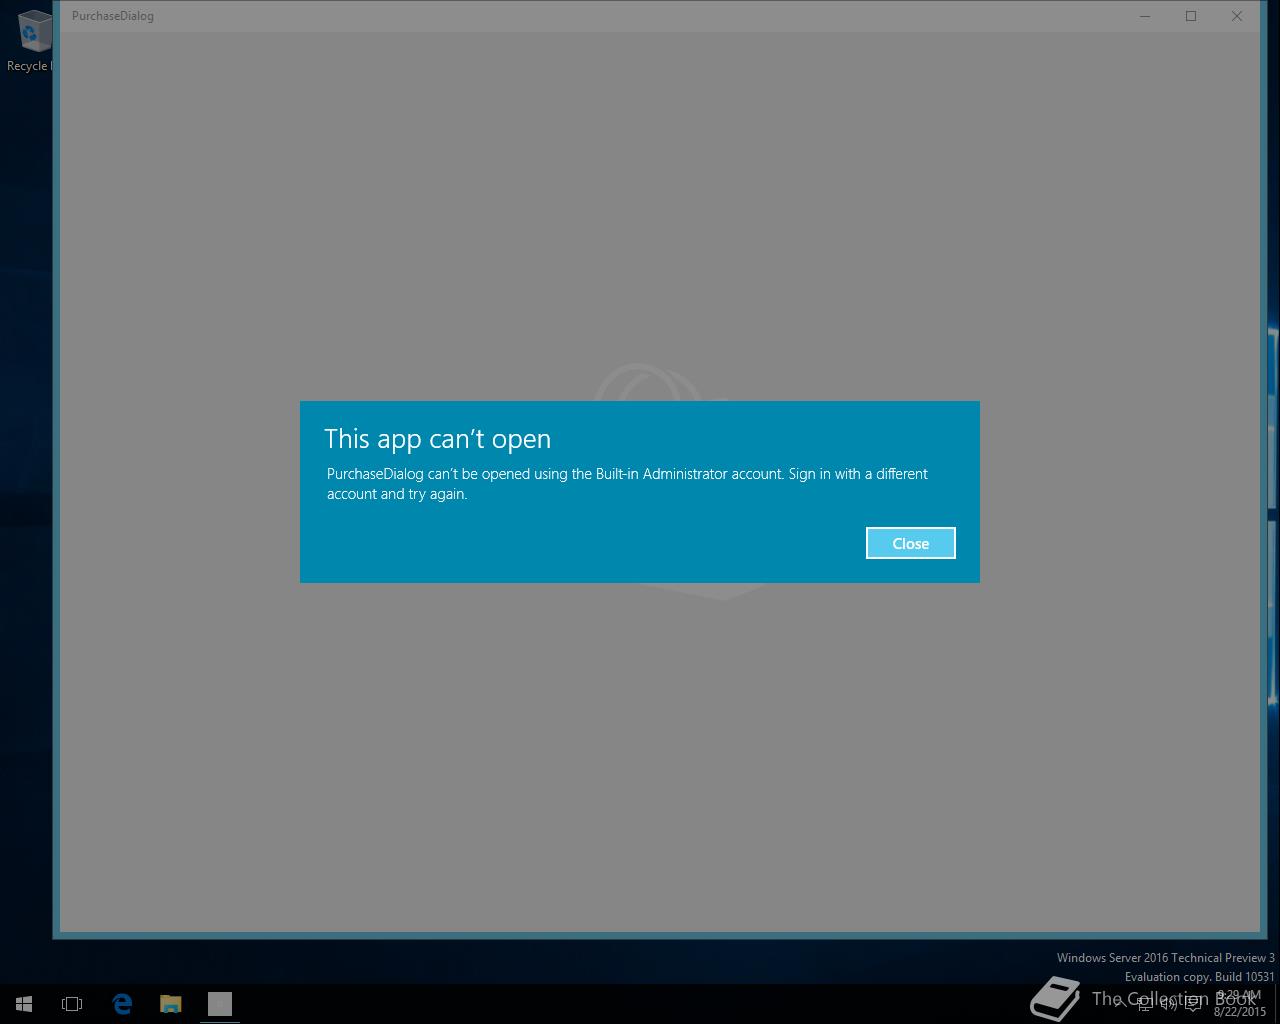Screen dimensions: 1280x1024
Task: Open the volume control tray icon
Action: point(1168,1004)
